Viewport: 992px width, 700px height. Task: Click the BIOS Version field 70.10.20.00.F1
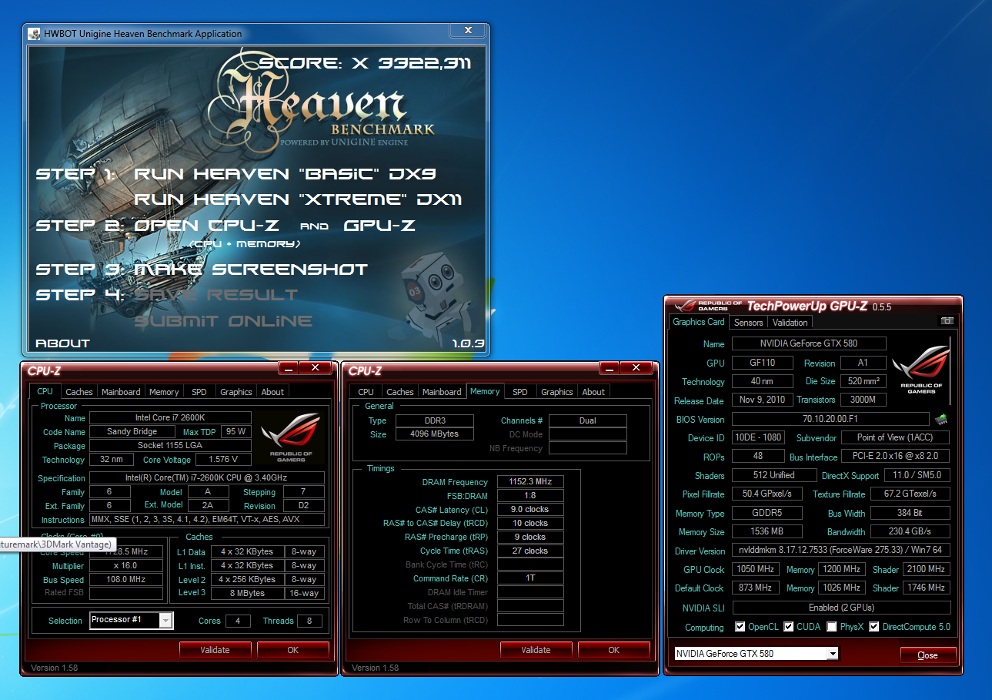pyautogui.click(x=831, y=419)
